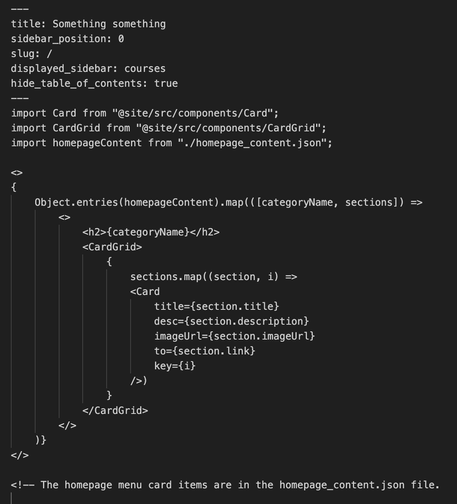This screenshot has width=457, height=504.
Task: Click the imageUrl attribute line
Action: pyautogui.click(x=234, y=336)
